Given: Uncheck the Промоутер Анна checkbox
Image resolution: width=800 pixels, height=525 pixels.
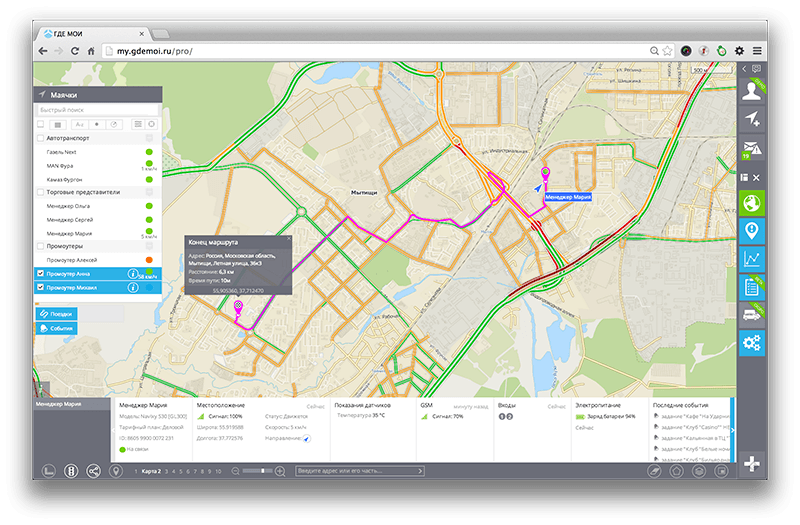Looking at the screenshot, I should (40, 273).
